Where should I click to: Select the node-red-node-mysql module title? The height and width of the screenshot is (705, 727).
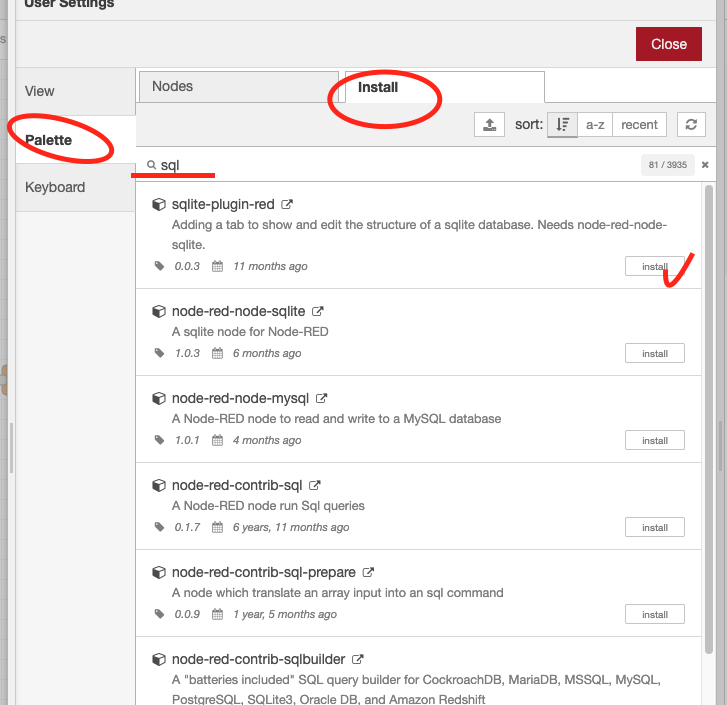pyautogui.click(x=240, y=399)
